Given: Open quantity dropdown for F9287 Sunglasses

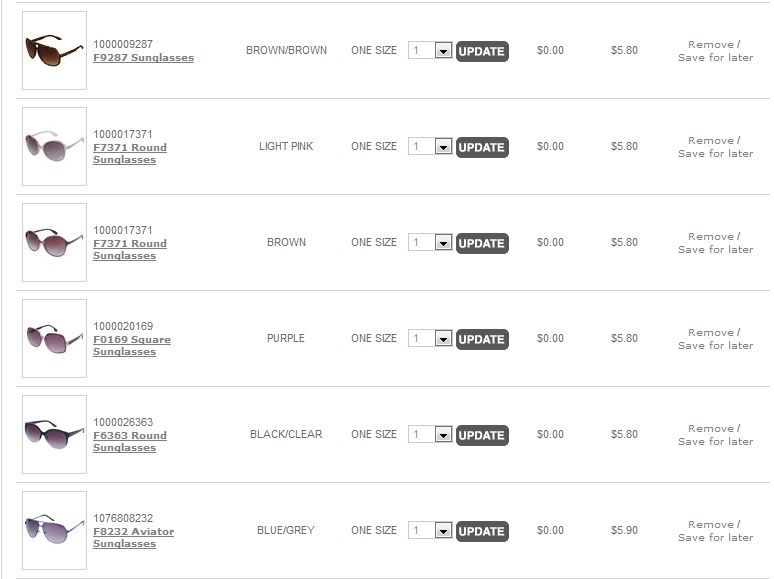Looking at the screenshot, I should [443, 50].
